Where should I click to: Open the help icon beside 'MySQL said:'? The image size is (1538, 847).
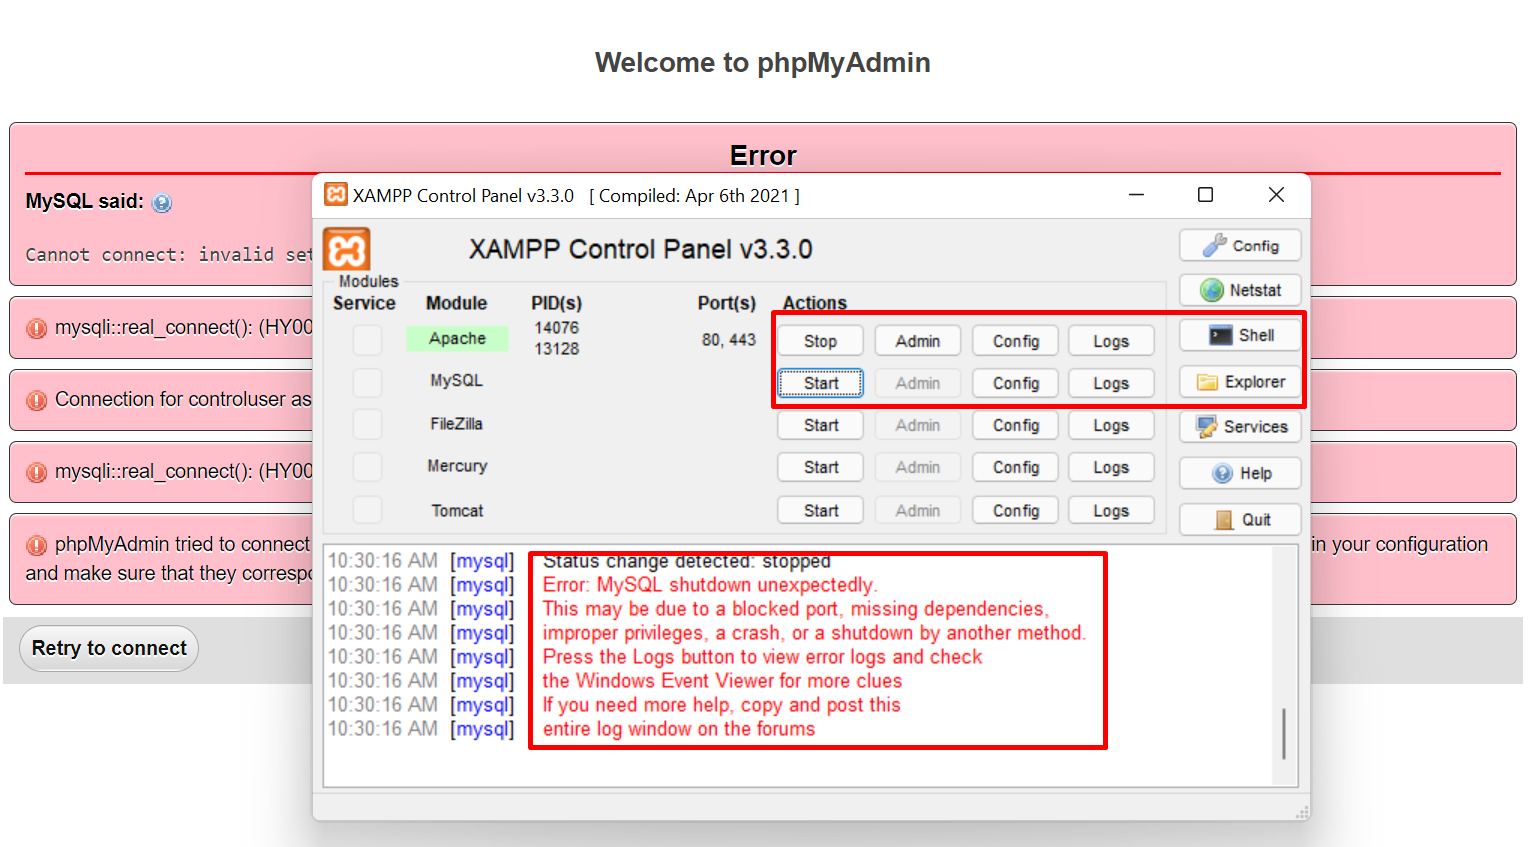point(162,202)
